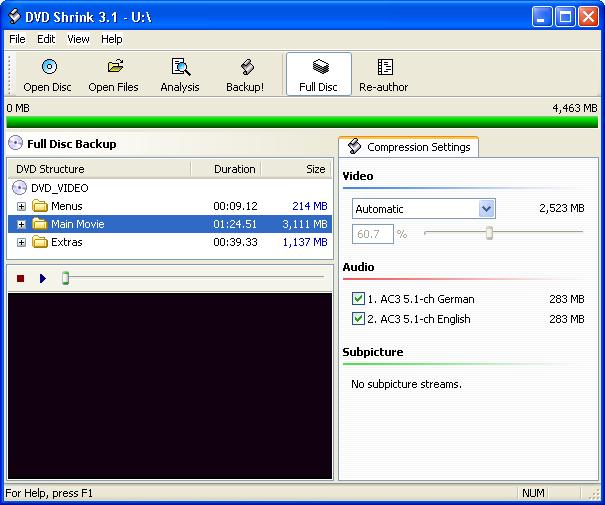This screenshot has height=505, width=605.
Task: Click the 3,111 MB size value
Action: click(305, 224)
